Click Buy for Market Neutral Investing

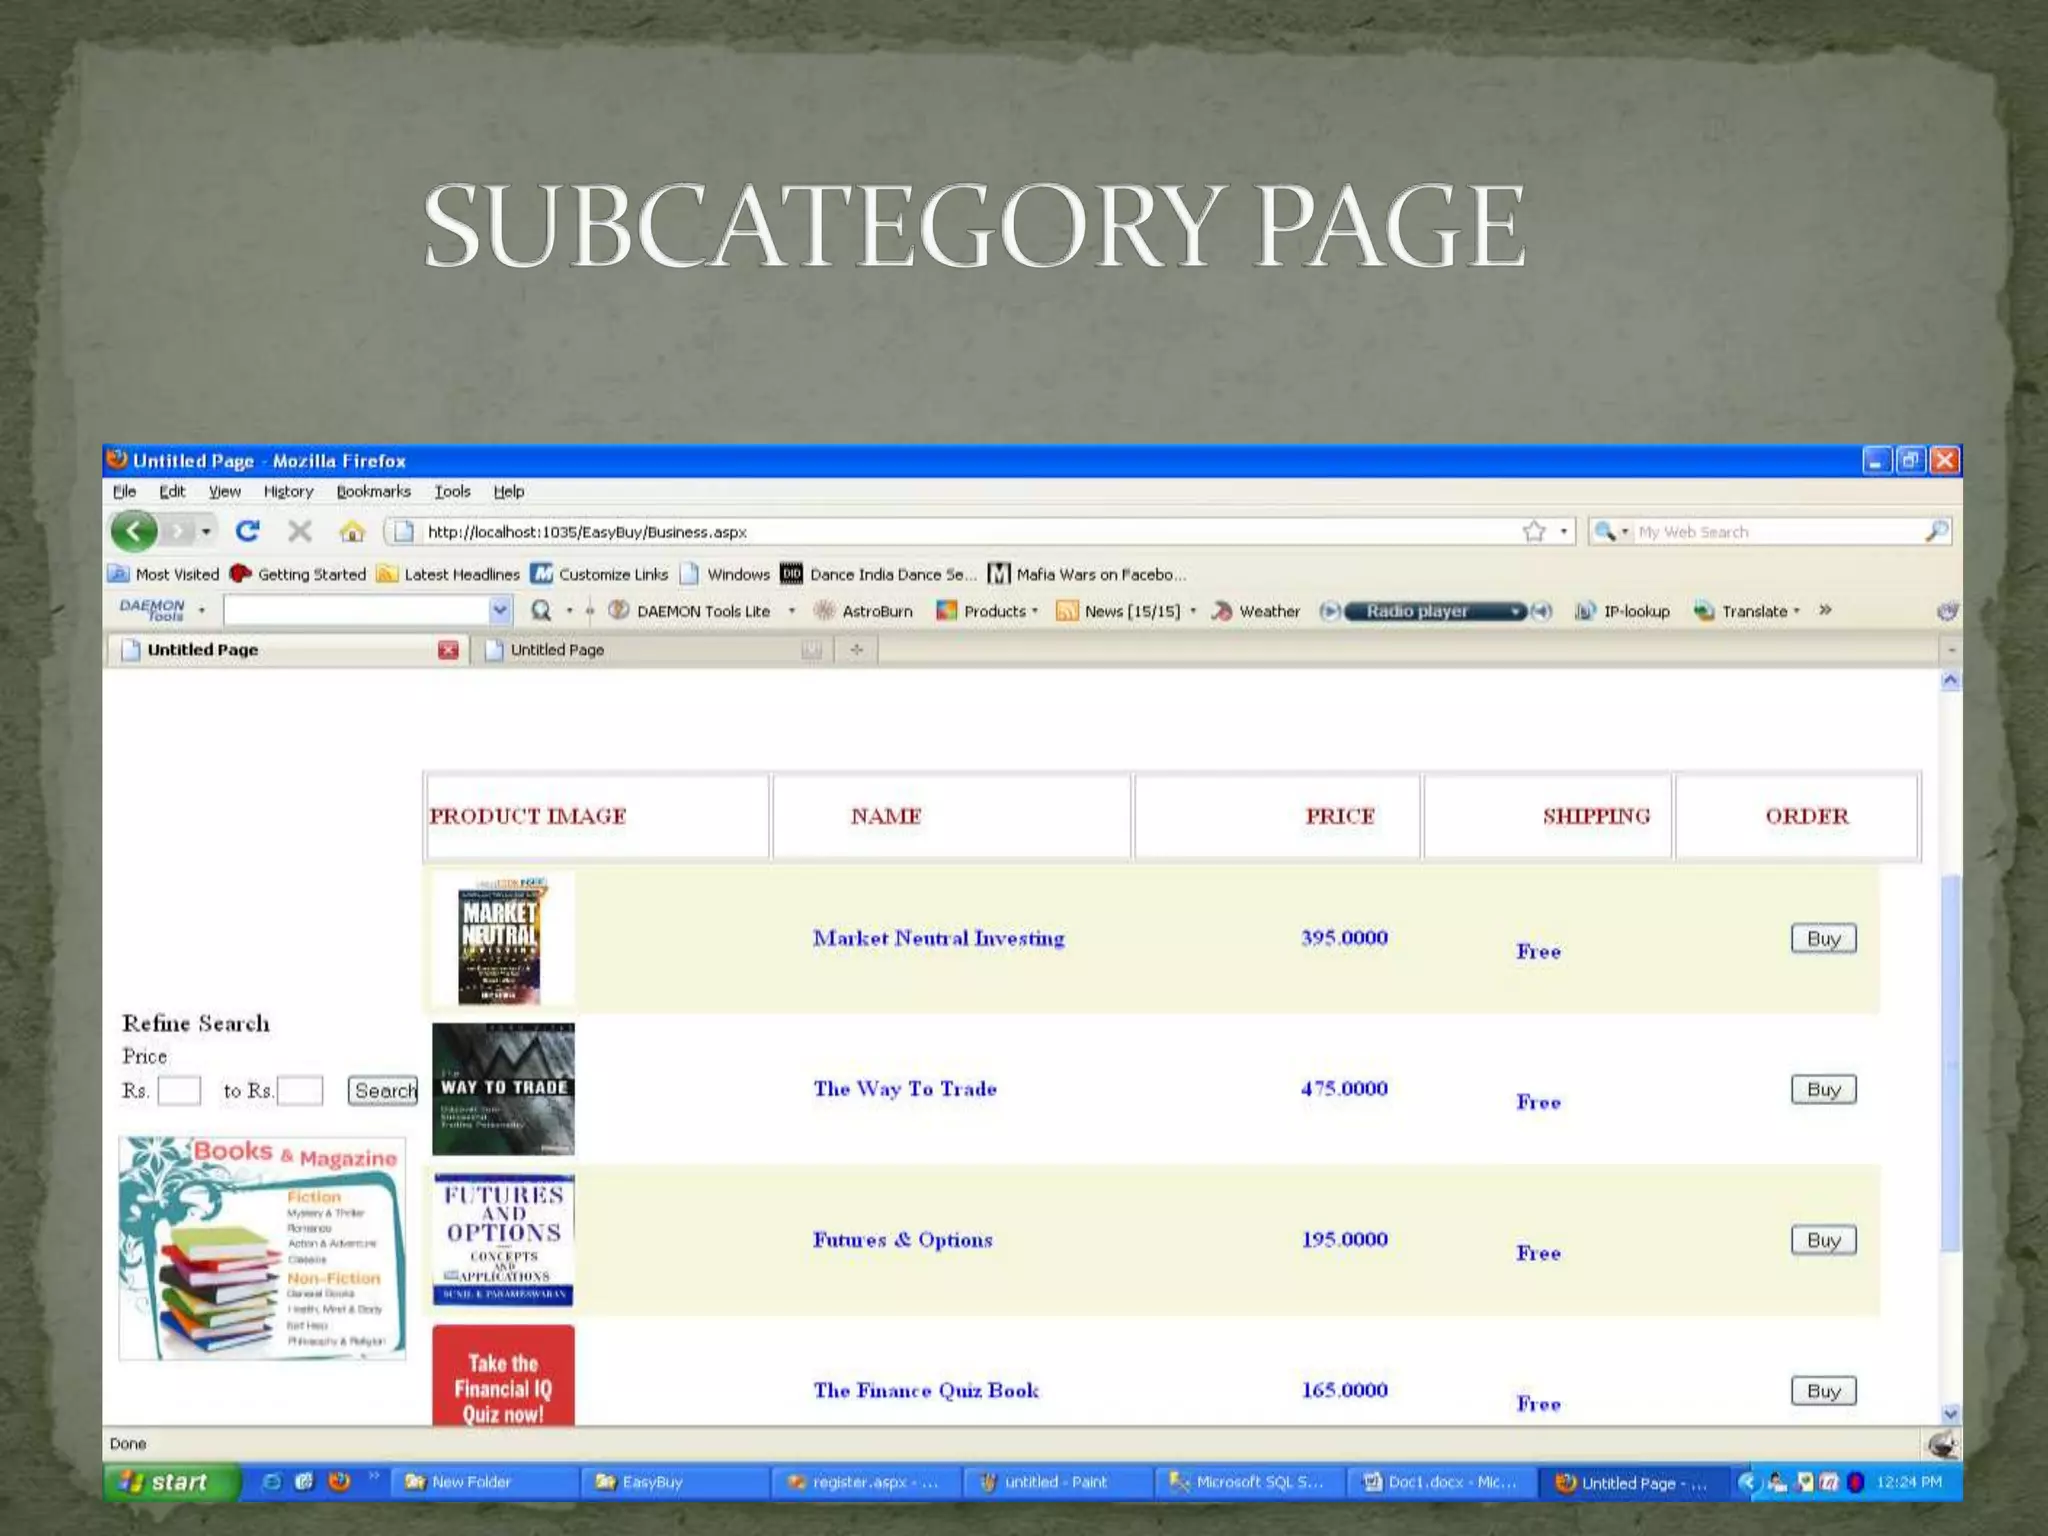pos(1823,938)
